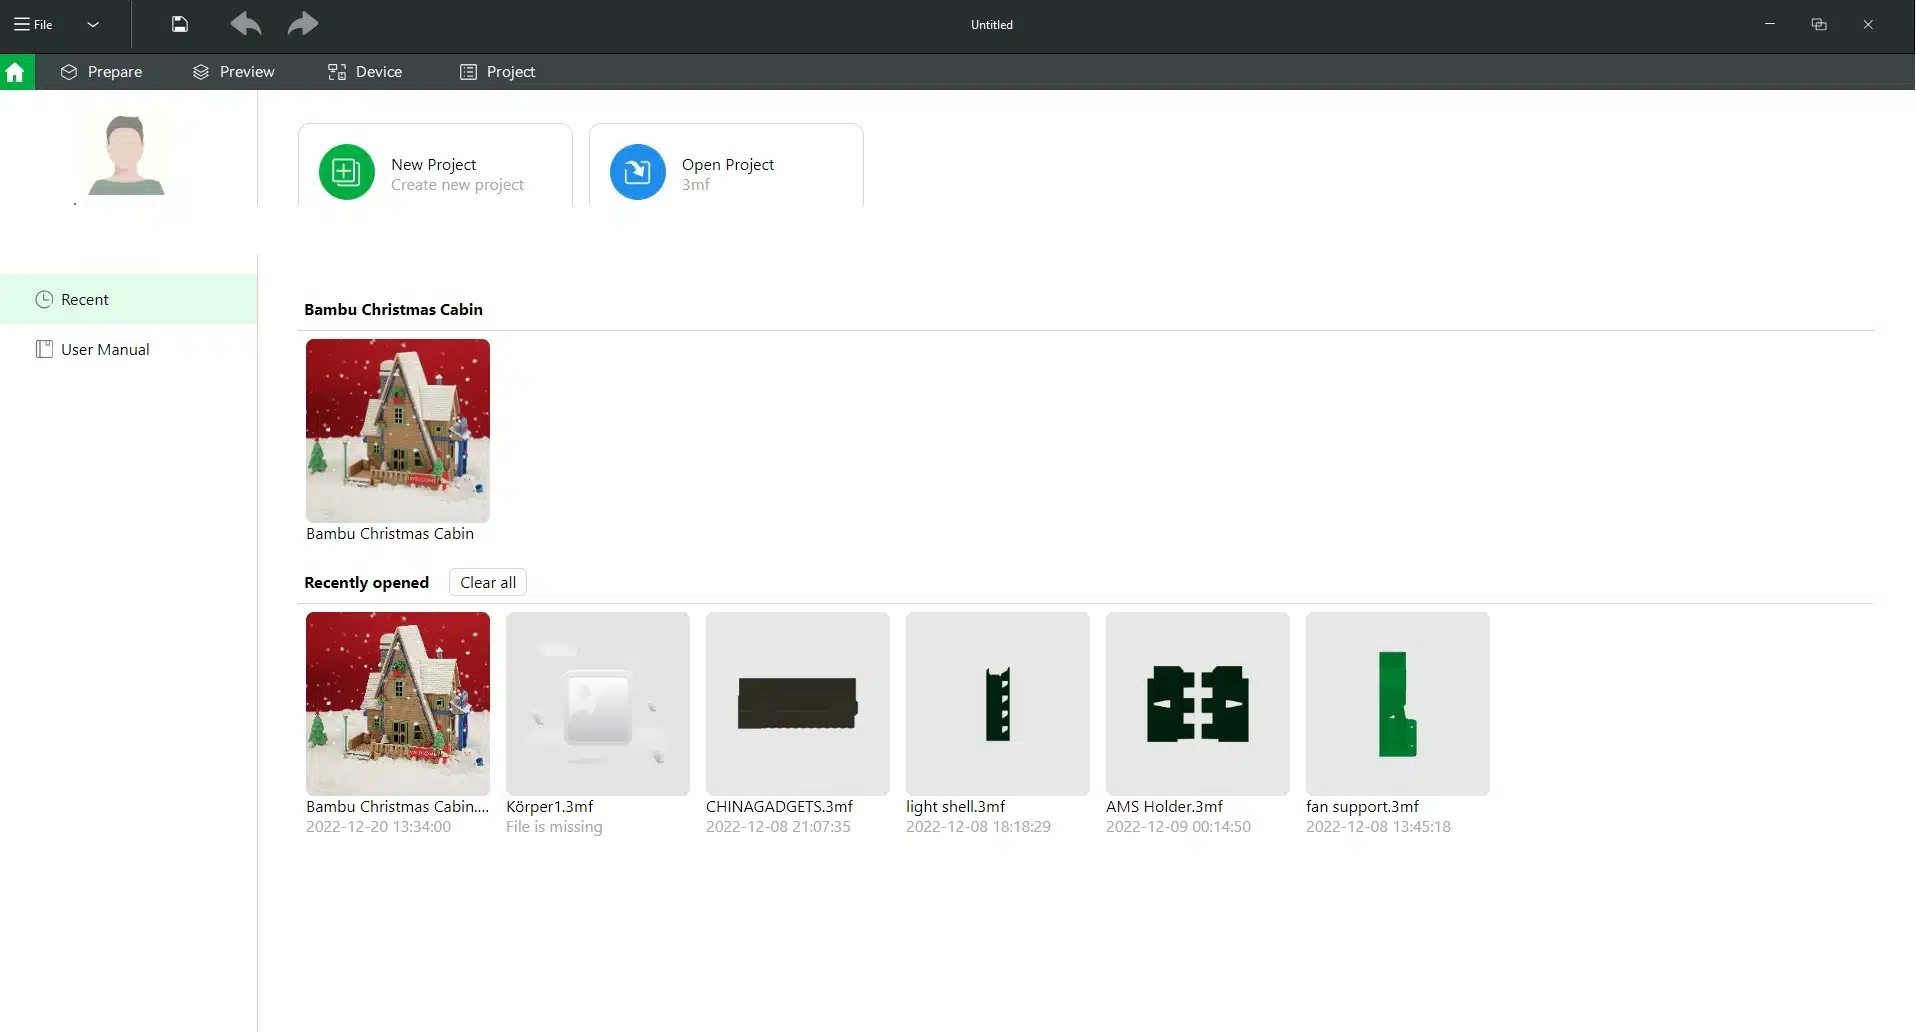
Task: Open the AMS Holder.3mf thumbnail
Action: (1198, 704)
